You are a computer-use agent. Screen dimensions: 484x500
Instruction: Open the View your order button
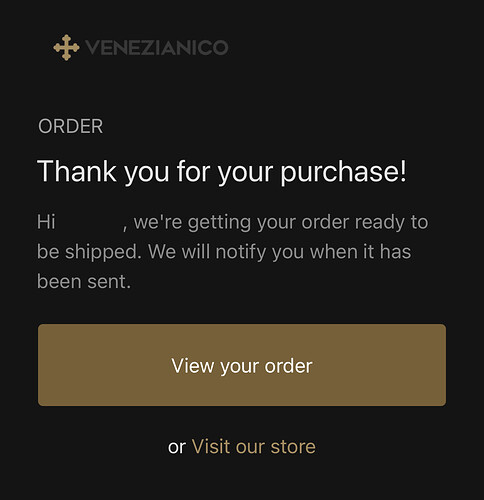242,365
